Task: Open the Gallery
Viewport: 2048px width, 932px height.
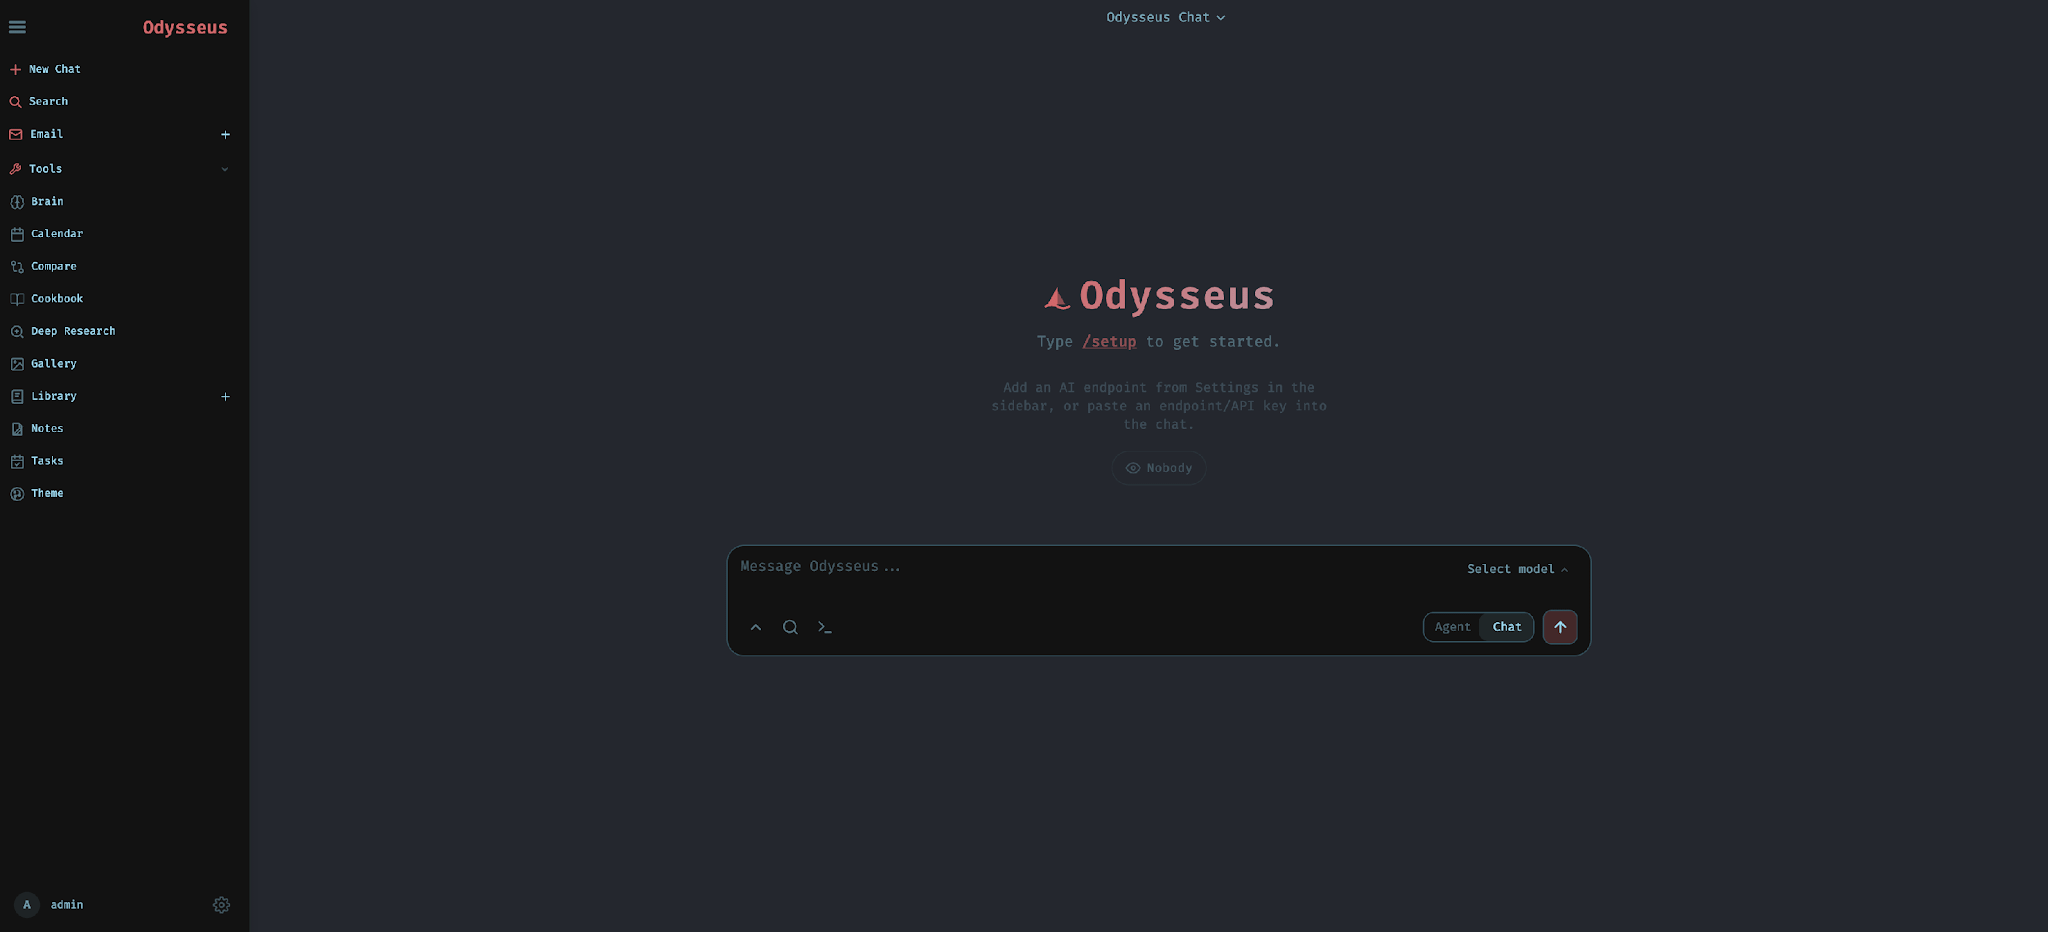Action: 54,363
